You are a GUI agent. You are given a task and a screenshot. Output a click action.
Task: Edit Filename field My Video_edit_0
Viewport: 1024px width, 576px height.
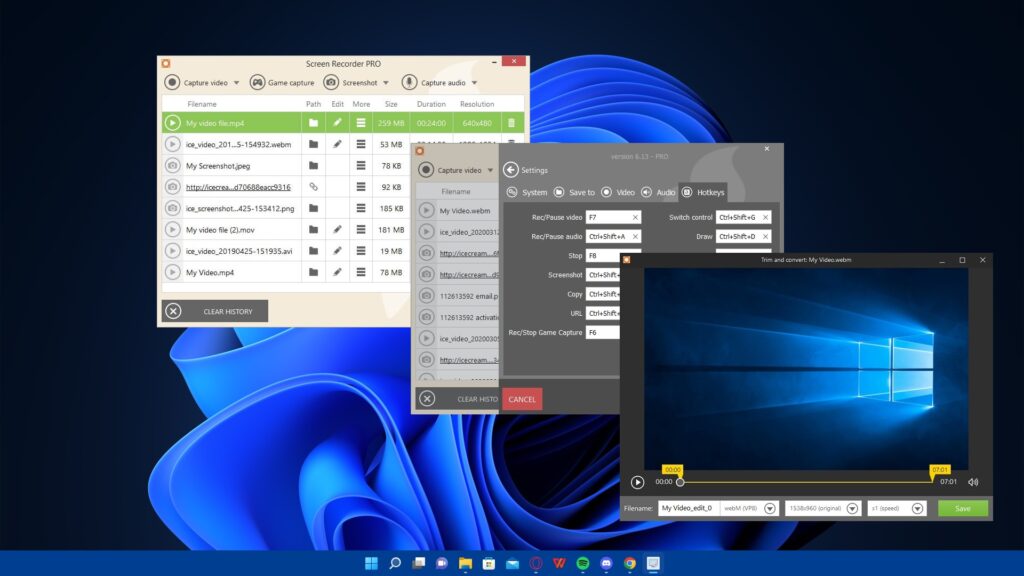coord(688,508)
